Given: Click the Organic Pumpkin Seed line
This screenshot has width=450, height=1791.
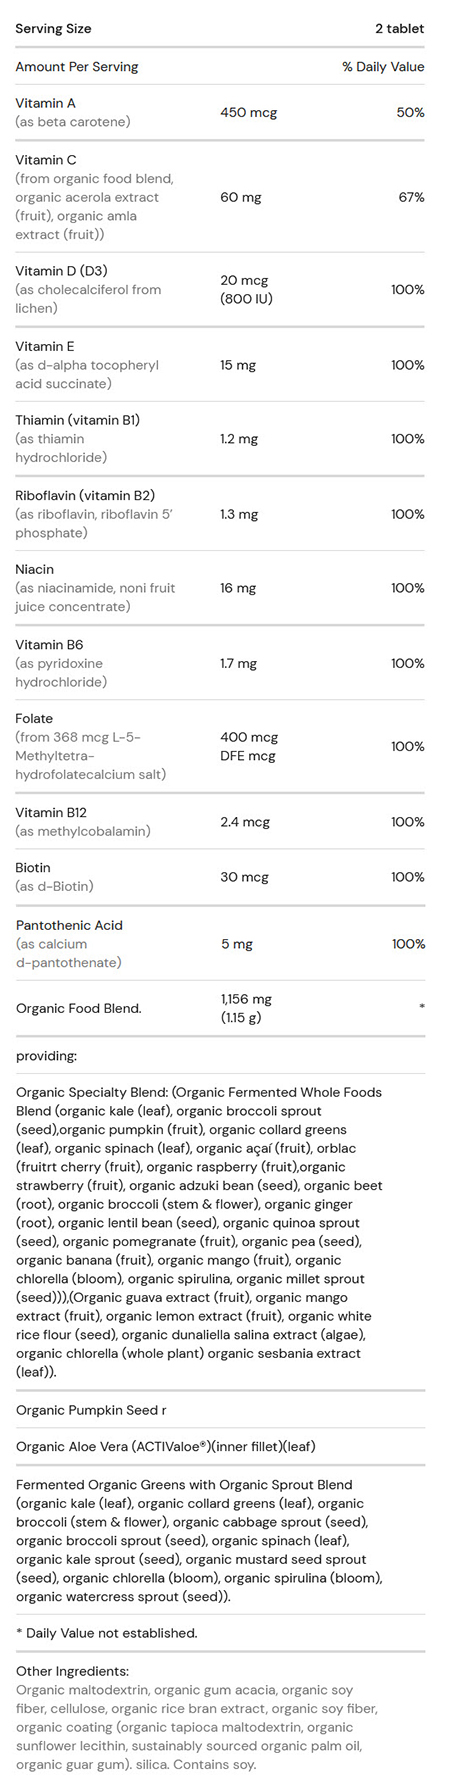Looking at the screenshot, I should (91, 1410).
